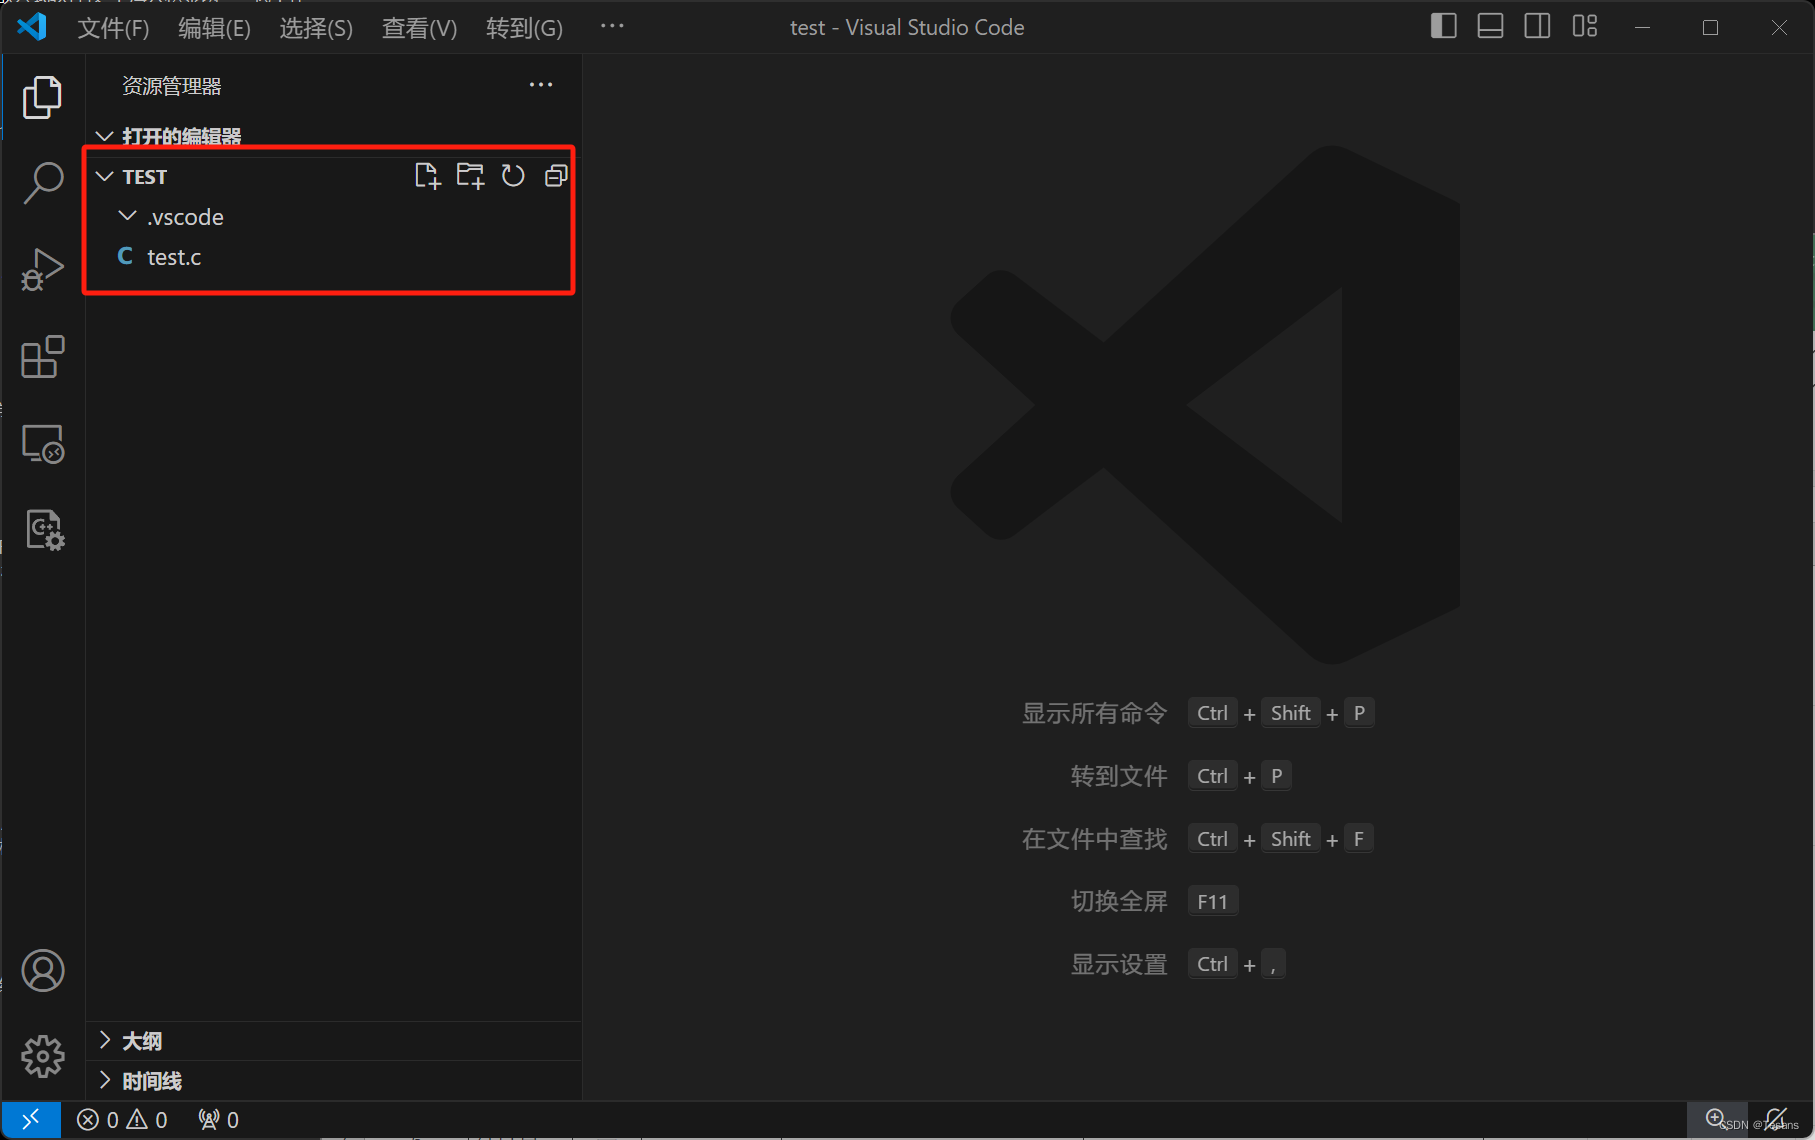The height and width of the screenshot is (1140, 1815).
Task: Maximize the VS Code window
Action: click(x=1710, y=27)
